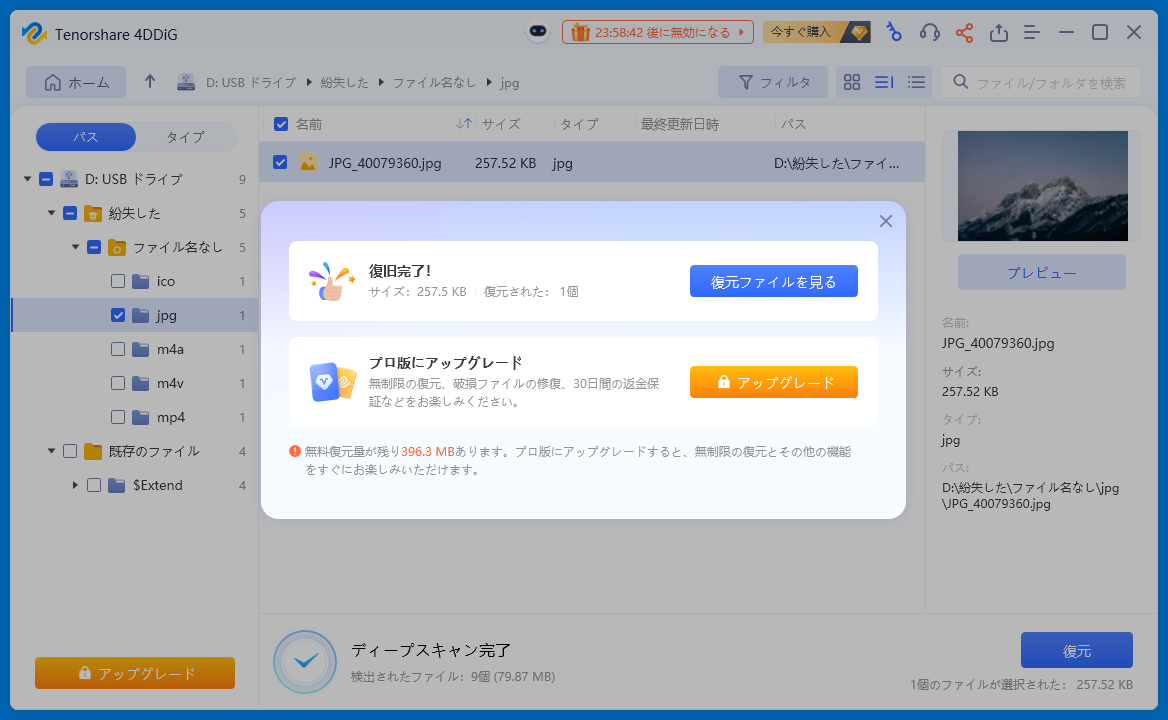Screen dimensions: 1168x720
Task: Click the up arrow navigation icon
Action: (150, 82)
